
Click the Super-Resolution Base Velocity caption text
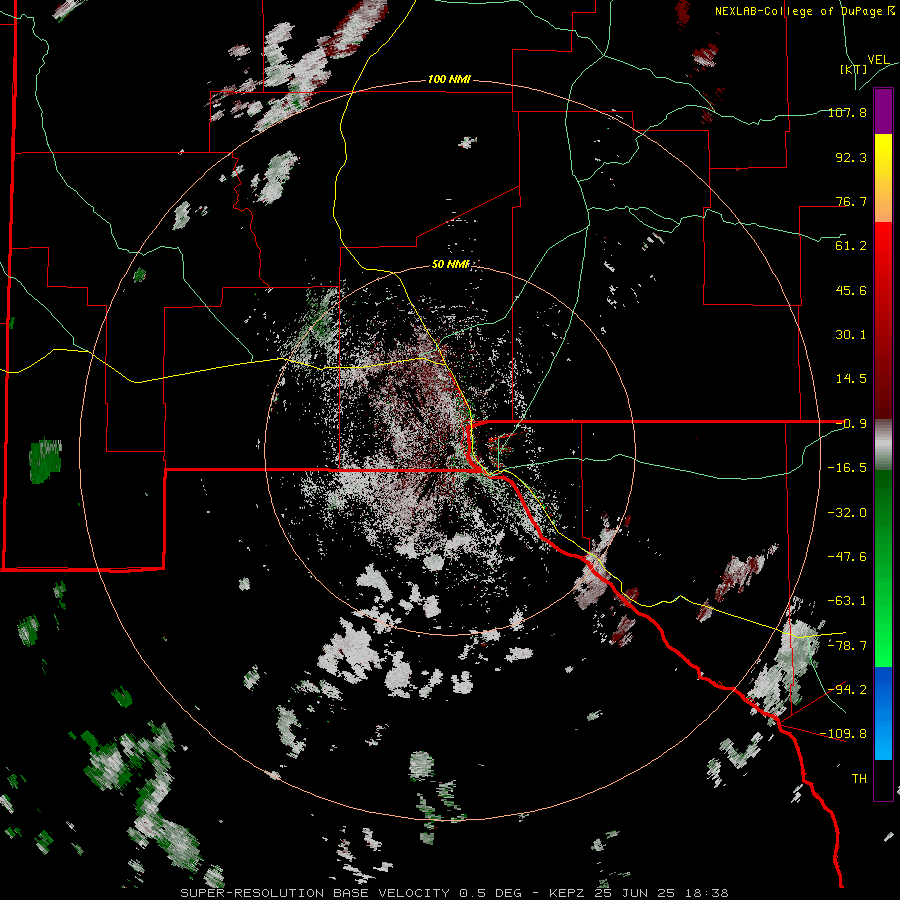coord(454,893)
